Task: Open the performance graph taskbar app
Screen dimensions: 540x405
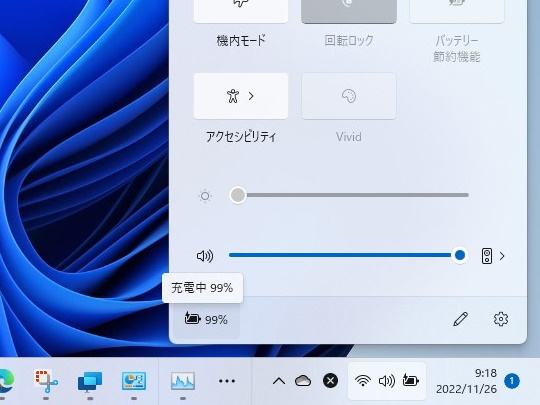Action: (183, 381)
